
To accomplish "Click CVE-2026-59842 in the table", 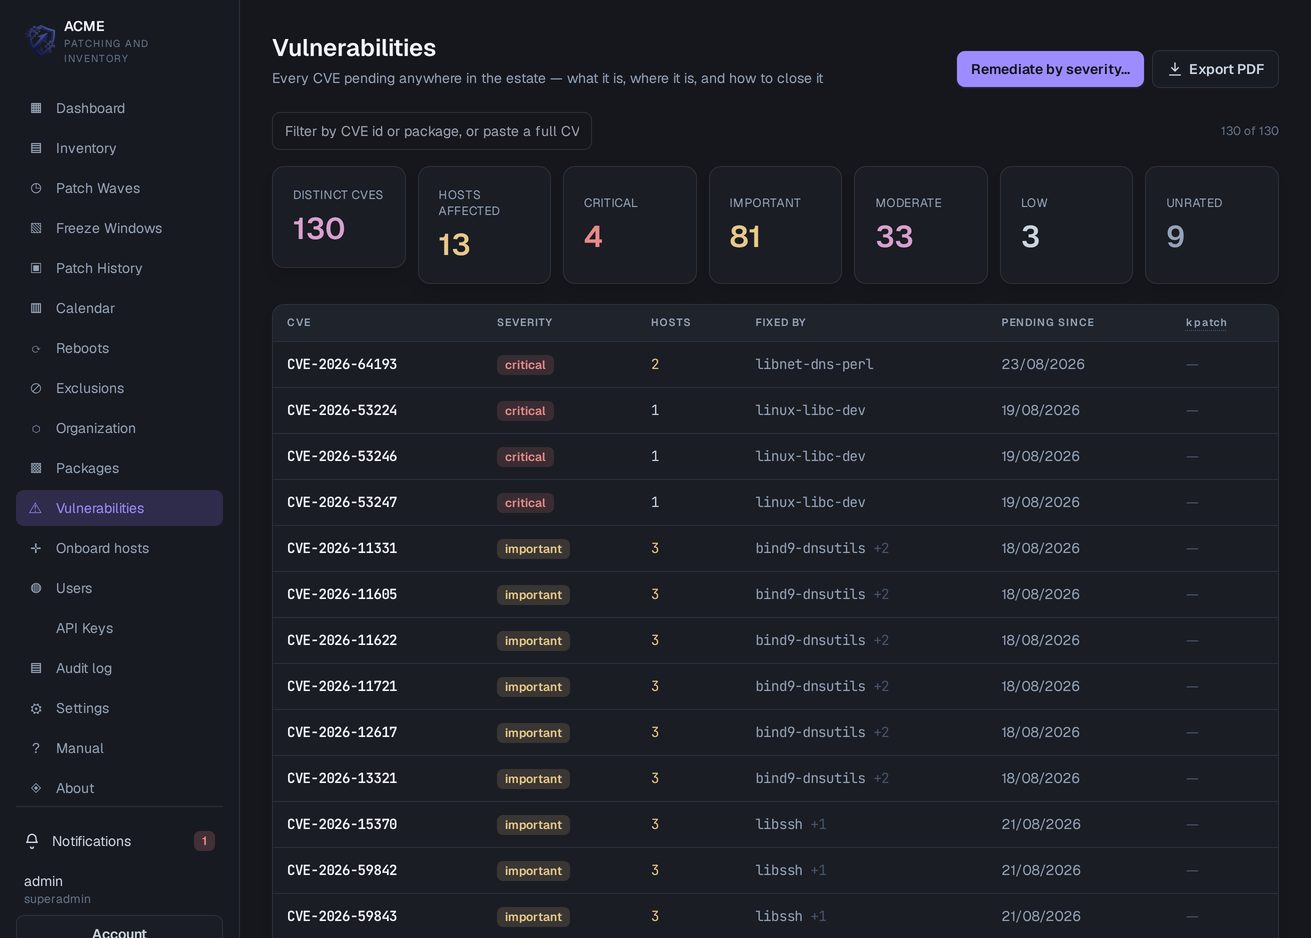I will pos(342,870).
